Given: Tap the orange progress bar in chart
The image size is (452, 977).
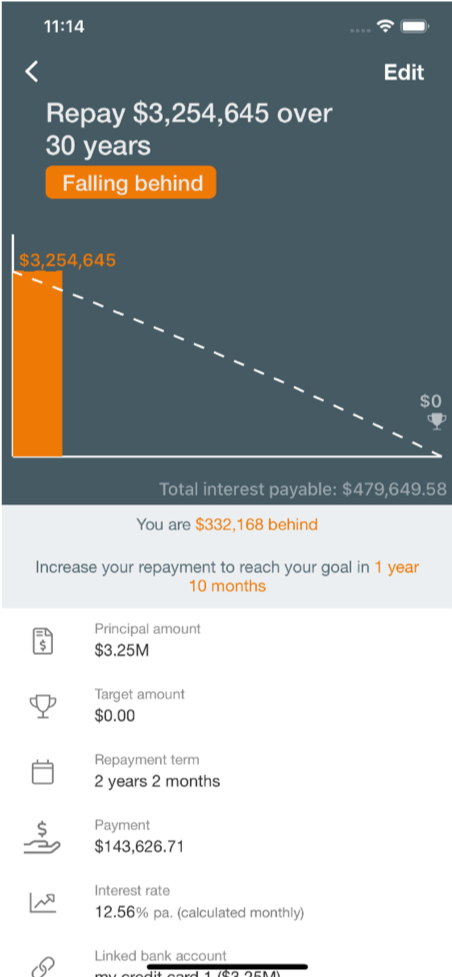Looking at the screenshot, I should click(x=37, y=363).
